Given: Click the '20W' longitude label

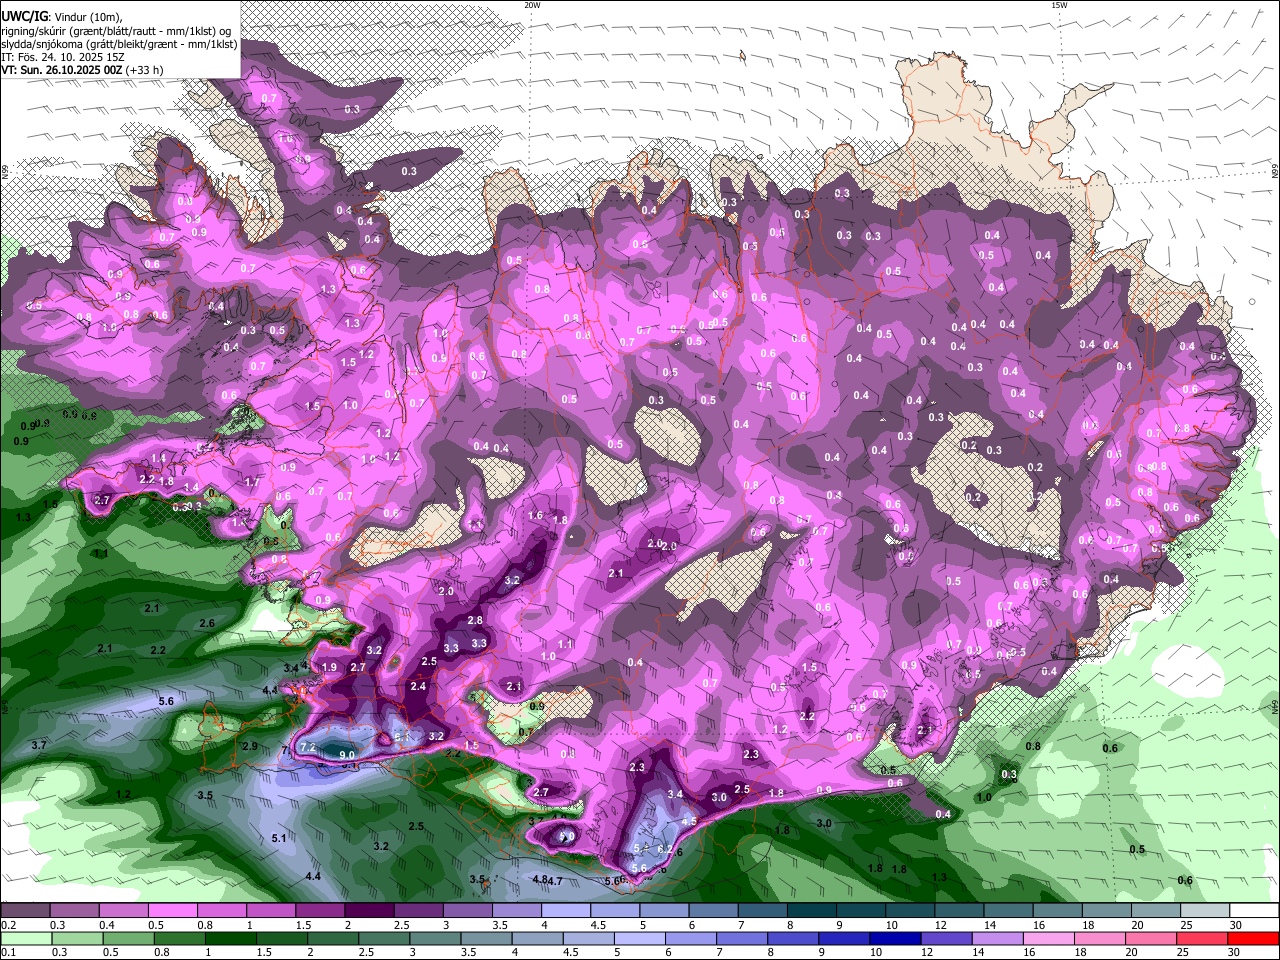Looking at the screenshot, I should pyautogui.click(x=532, y=5).
